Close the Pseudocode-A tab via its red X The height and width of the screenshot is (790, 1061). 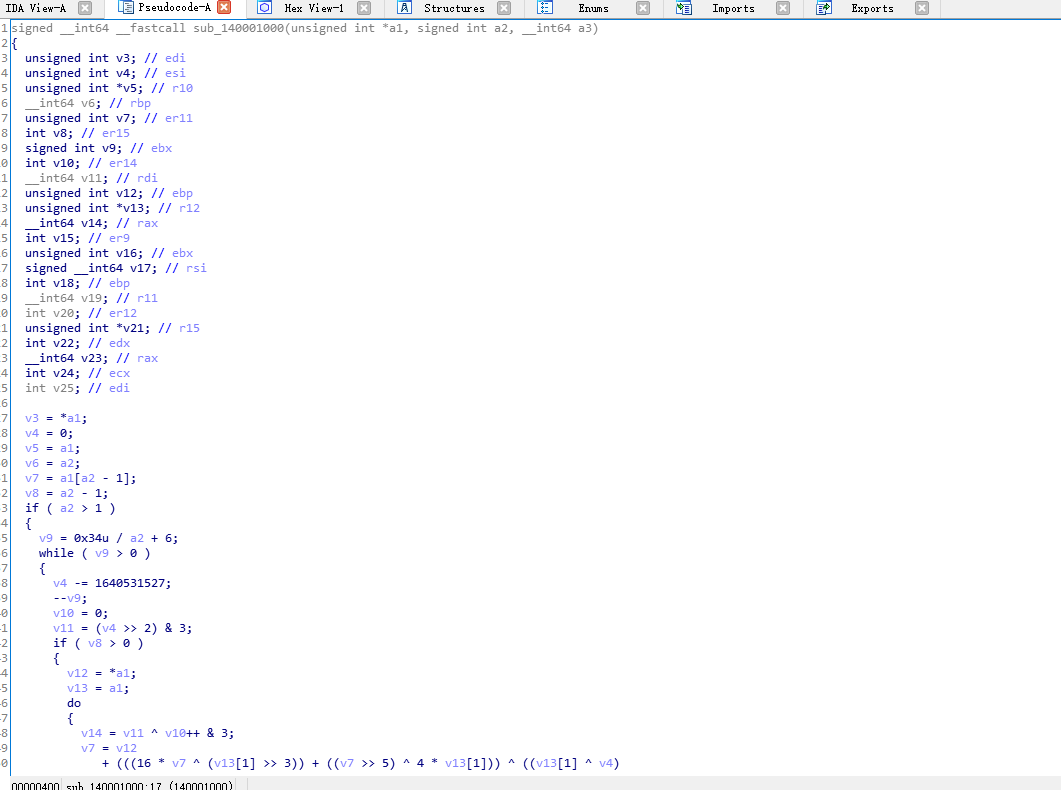point(224,8)
